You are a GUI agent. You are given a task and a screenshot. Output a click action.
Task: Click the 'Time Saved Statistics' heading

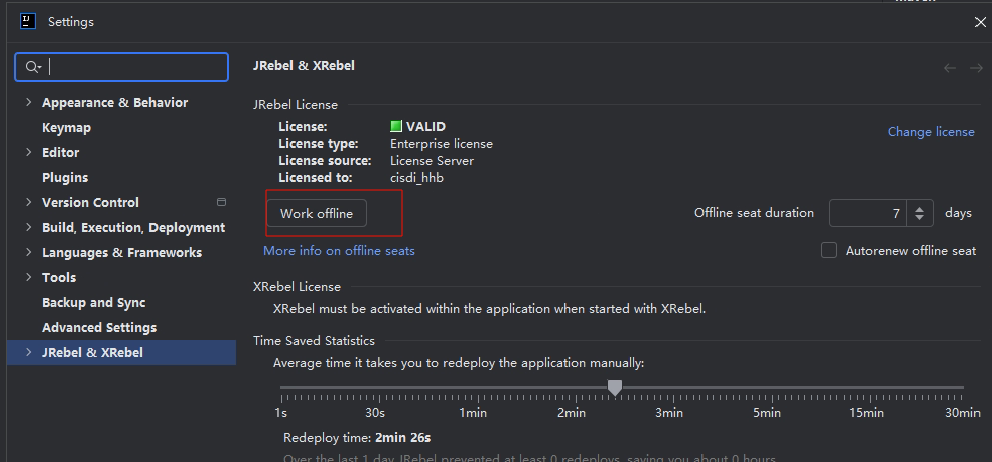[x=314, y=340]
